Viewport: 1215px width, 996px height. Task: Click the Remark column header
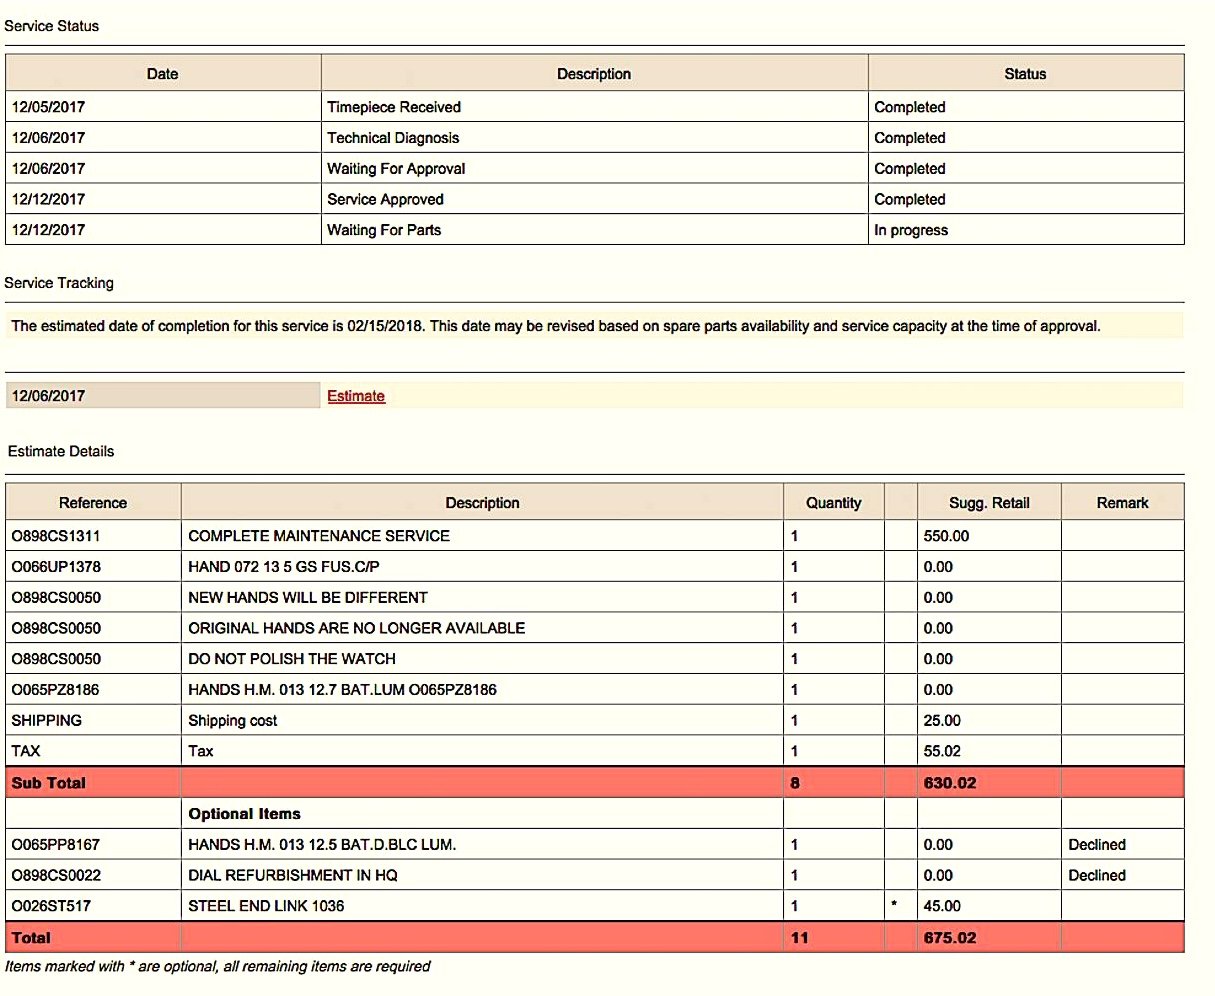point(1122,503)
